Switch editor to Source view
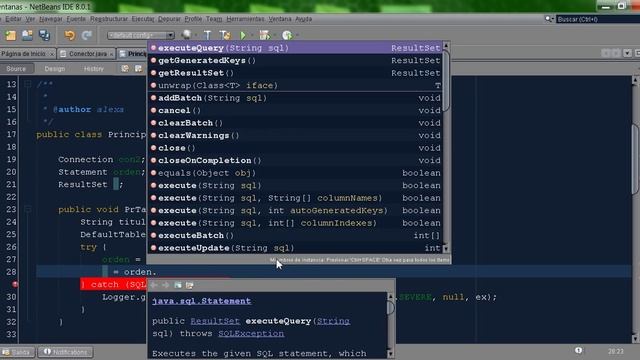Screen dimensions: 640x360 click(x=16, y=69)
